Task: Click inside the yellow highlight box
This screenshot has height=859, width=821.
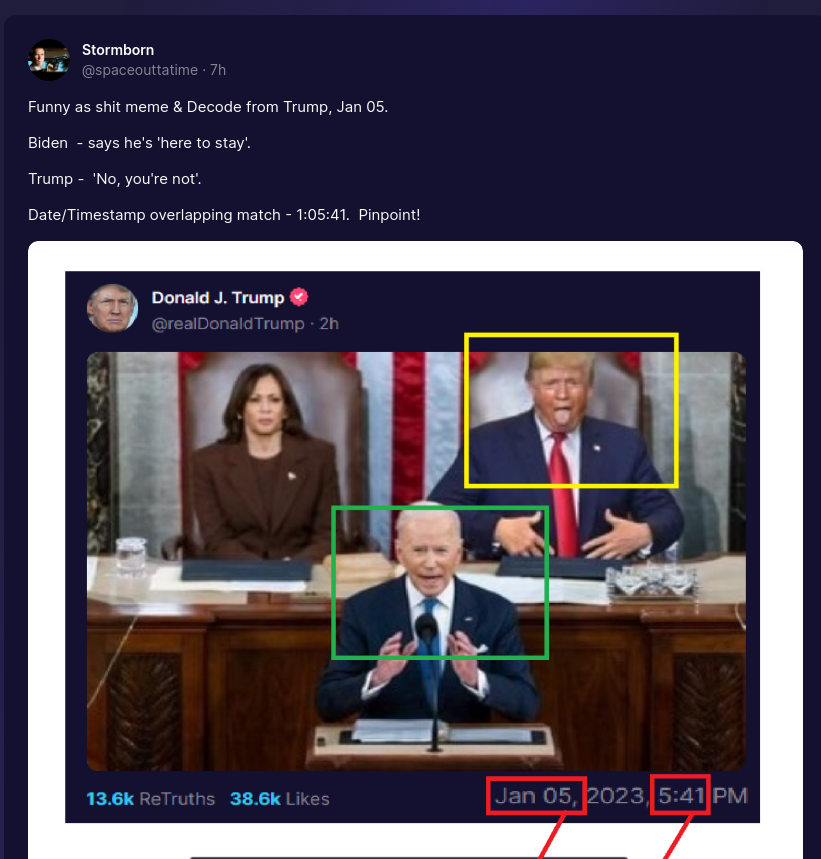Action: pyautogui.click(x=571, y=410)
